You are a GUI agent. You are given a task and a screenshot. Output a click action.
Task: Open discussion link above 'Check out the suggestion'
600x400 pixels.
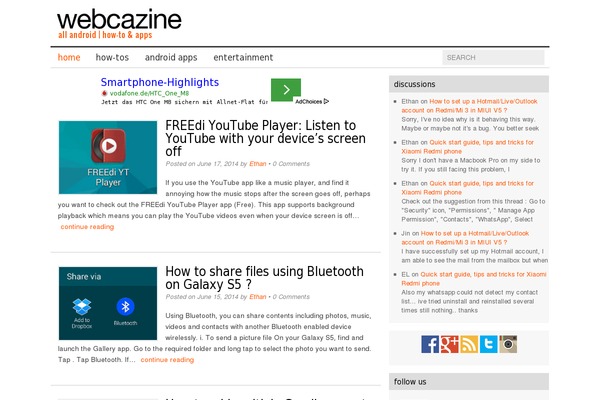pyautogui.click(x=467, y=188)
